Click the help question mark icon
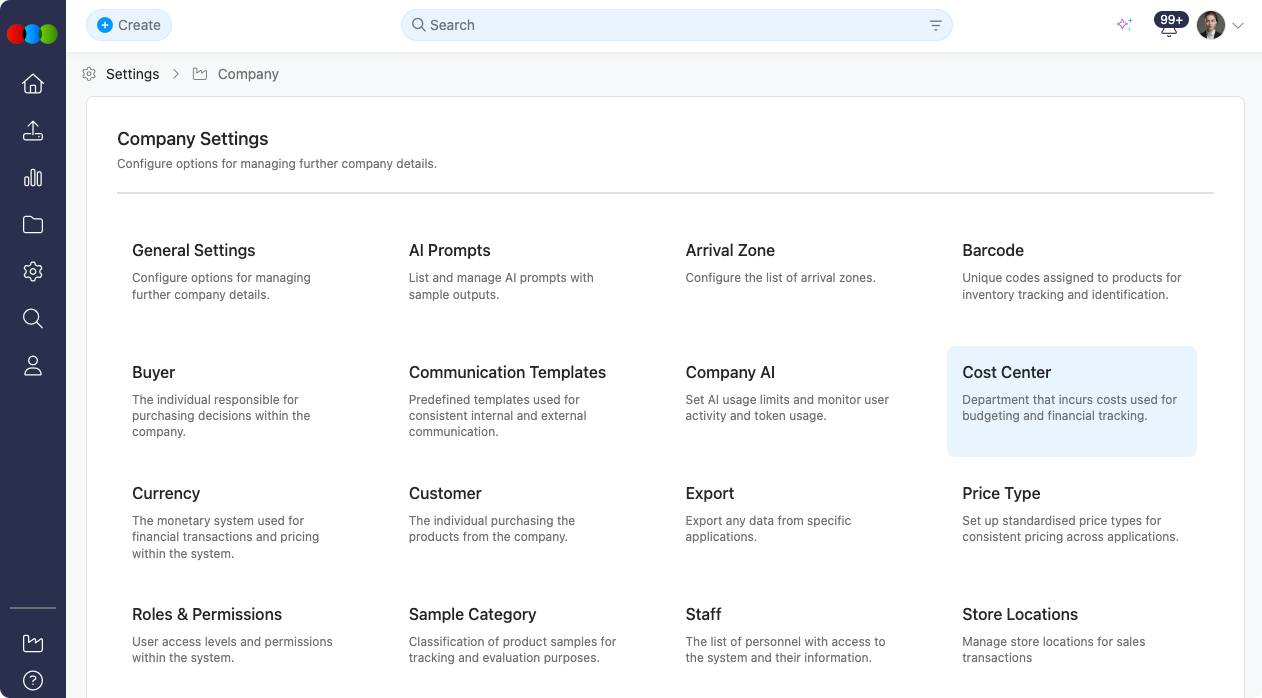Viewport: 1262px width, 698px height. point(33,681)
